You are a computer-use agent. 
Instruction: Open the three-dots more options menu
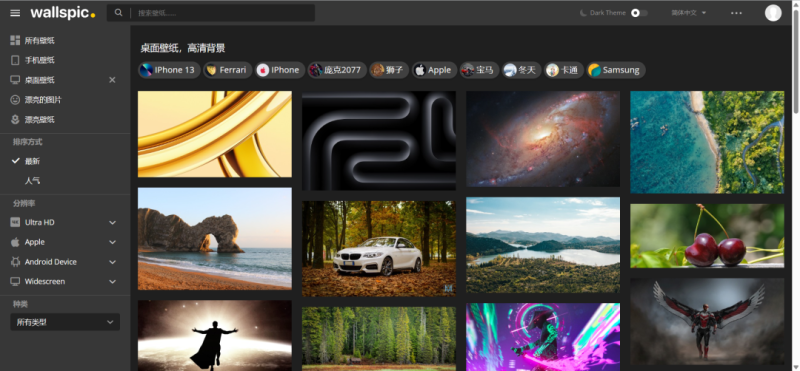(736, 13)
